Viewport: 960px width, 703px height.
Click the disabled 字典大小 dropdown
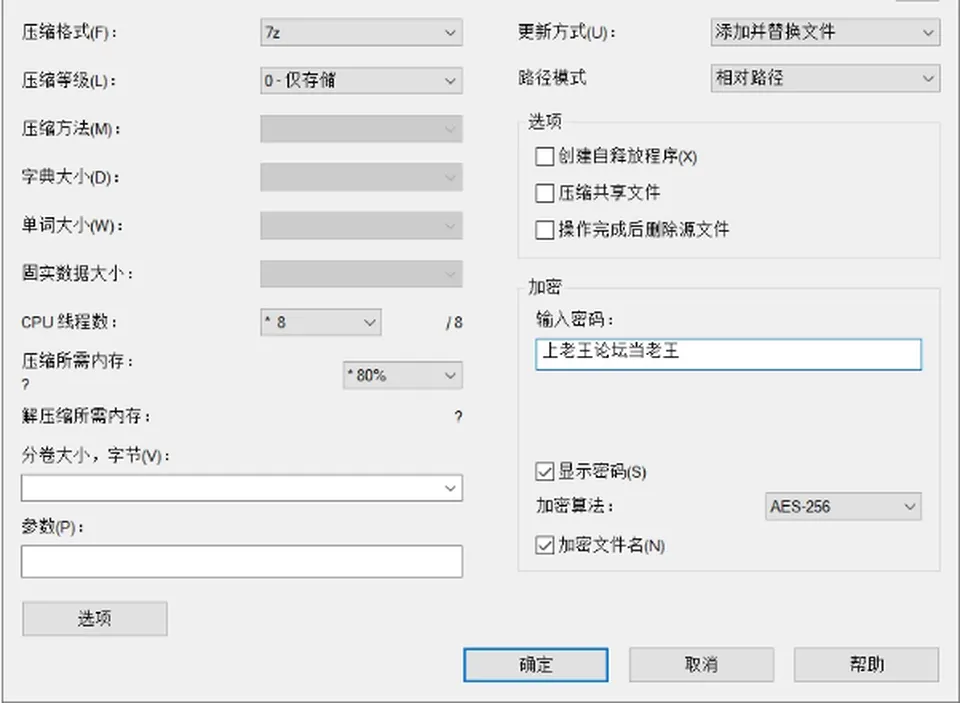(361, 177)
